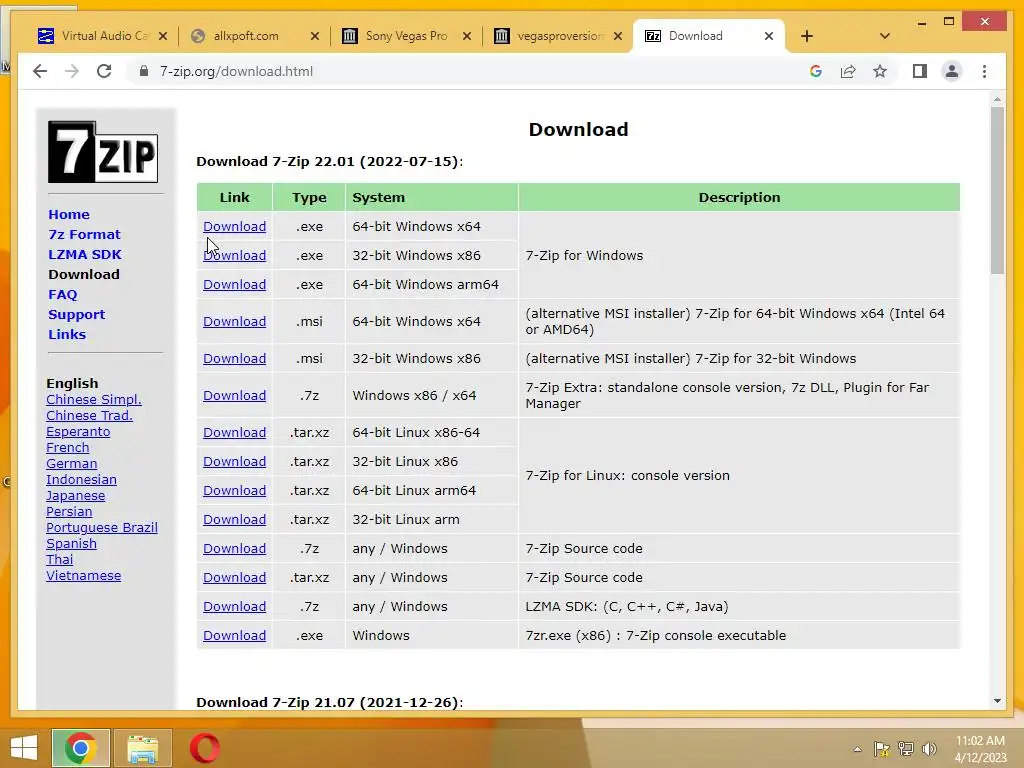
Task: Open Opera browser from the taskbar
Action: point(204,748)
